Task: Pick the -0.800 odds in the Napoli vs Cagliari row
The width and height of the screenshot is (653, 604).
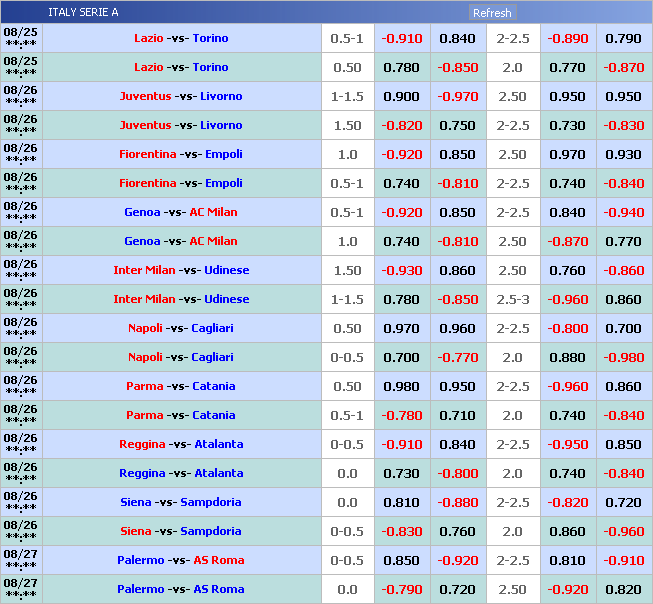Action: (567, 328)
